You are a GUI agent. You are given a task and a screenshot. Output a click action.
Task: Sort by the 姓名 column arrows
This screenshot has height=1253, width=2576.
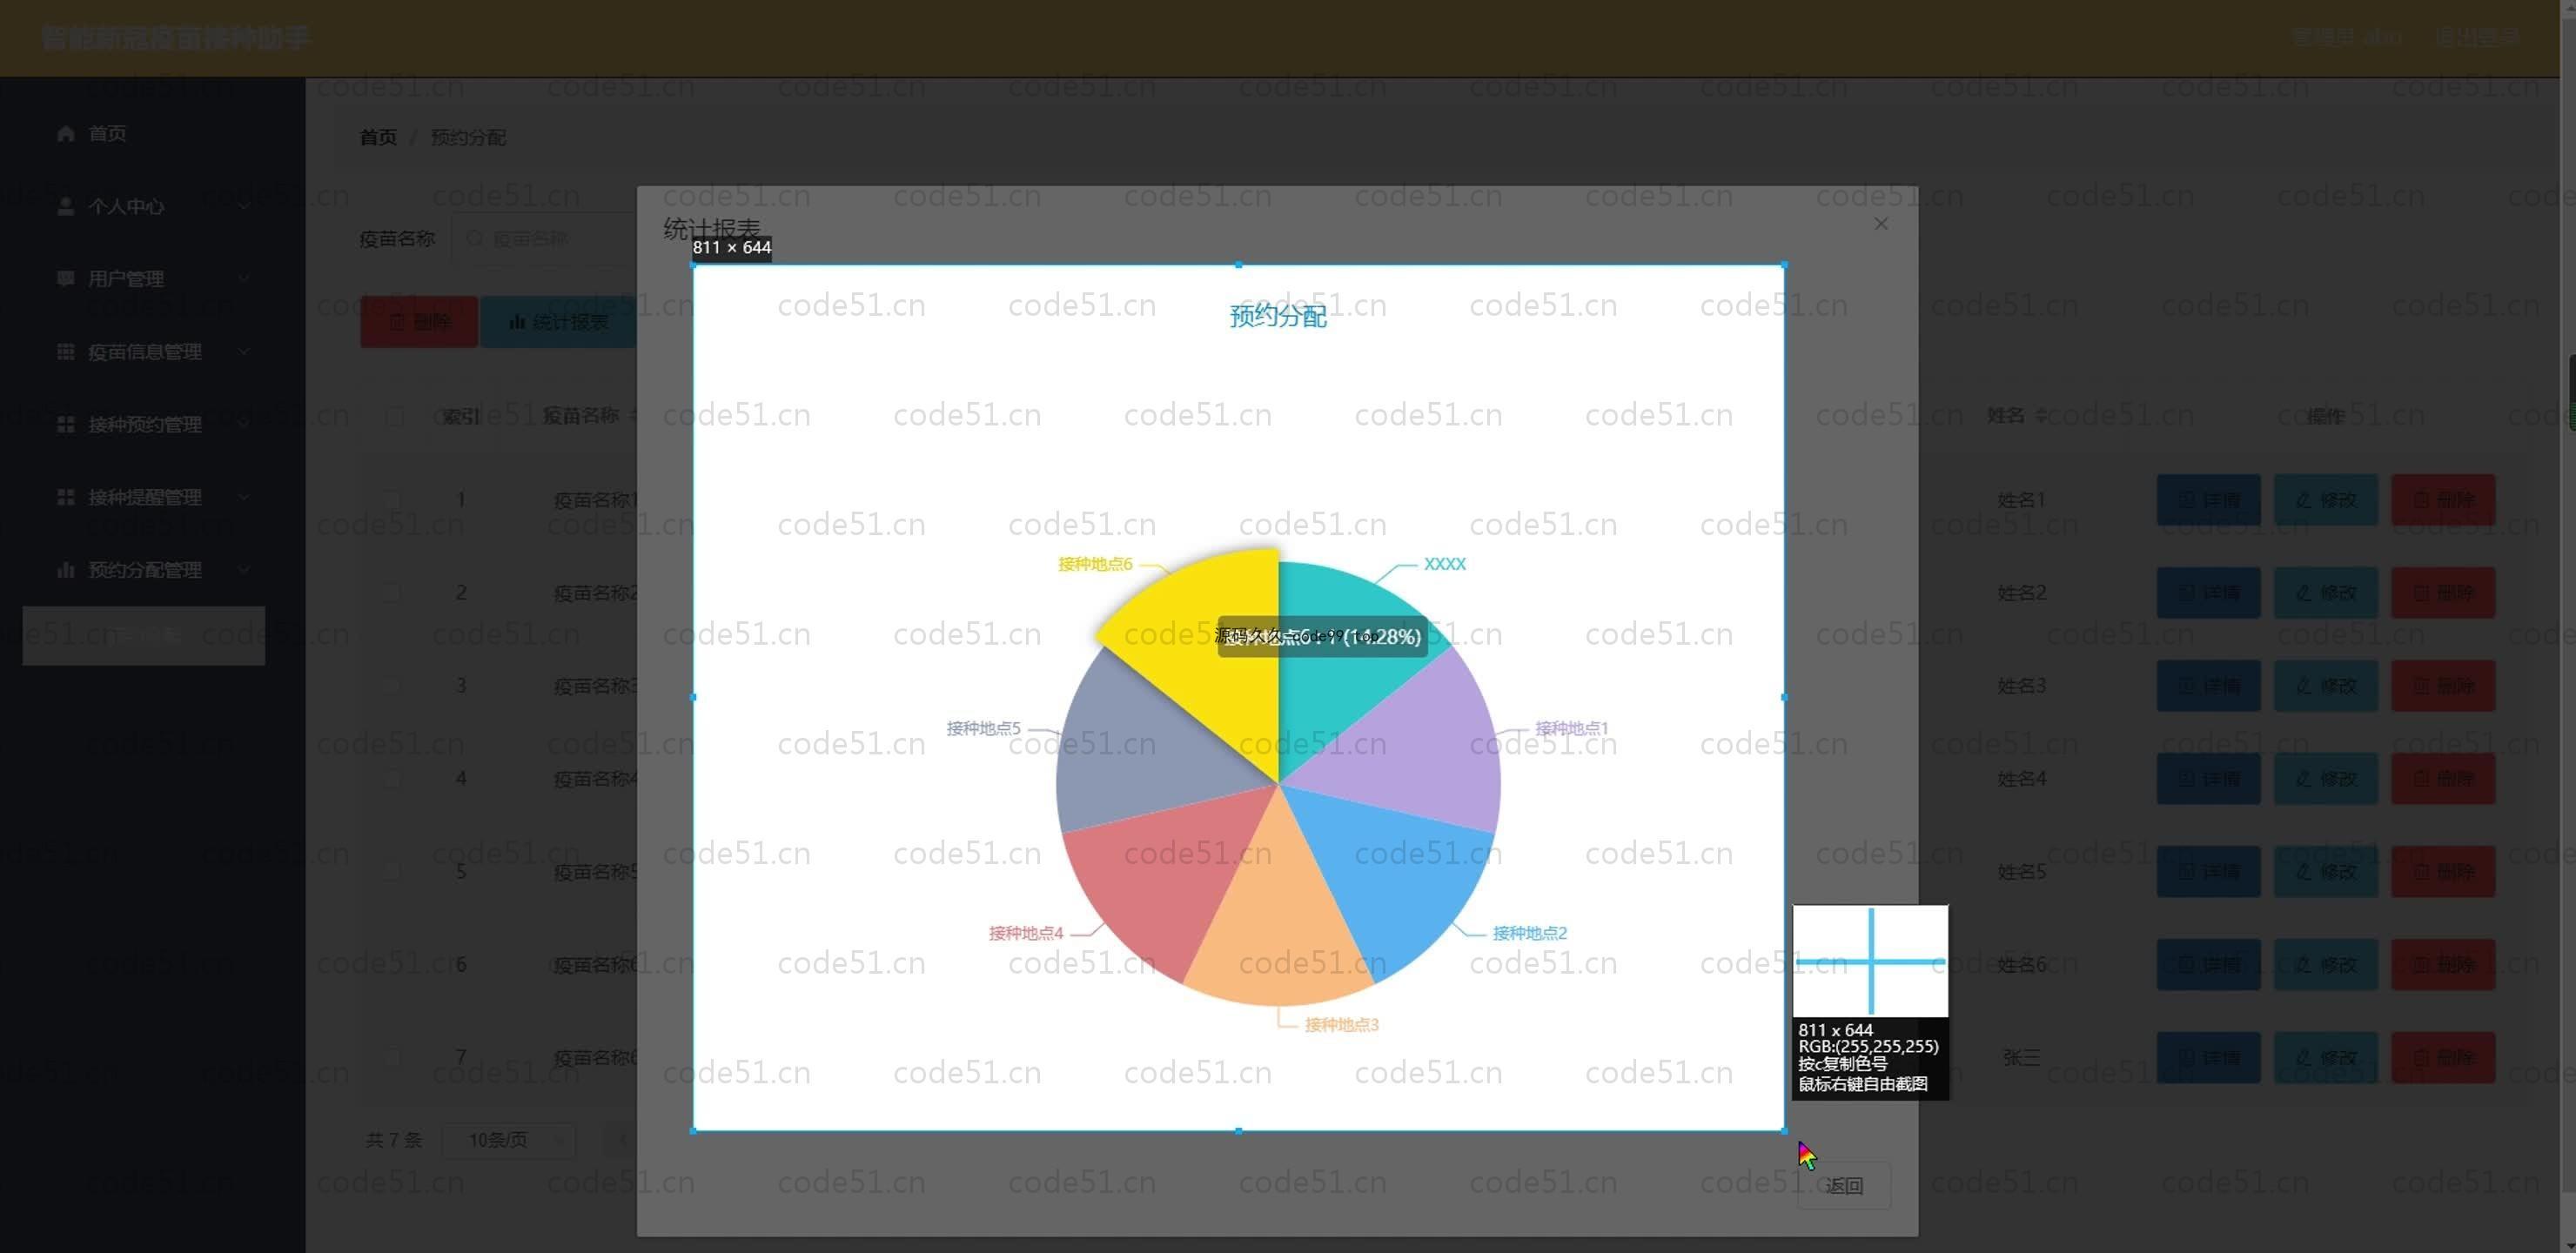click(2041, 415)
